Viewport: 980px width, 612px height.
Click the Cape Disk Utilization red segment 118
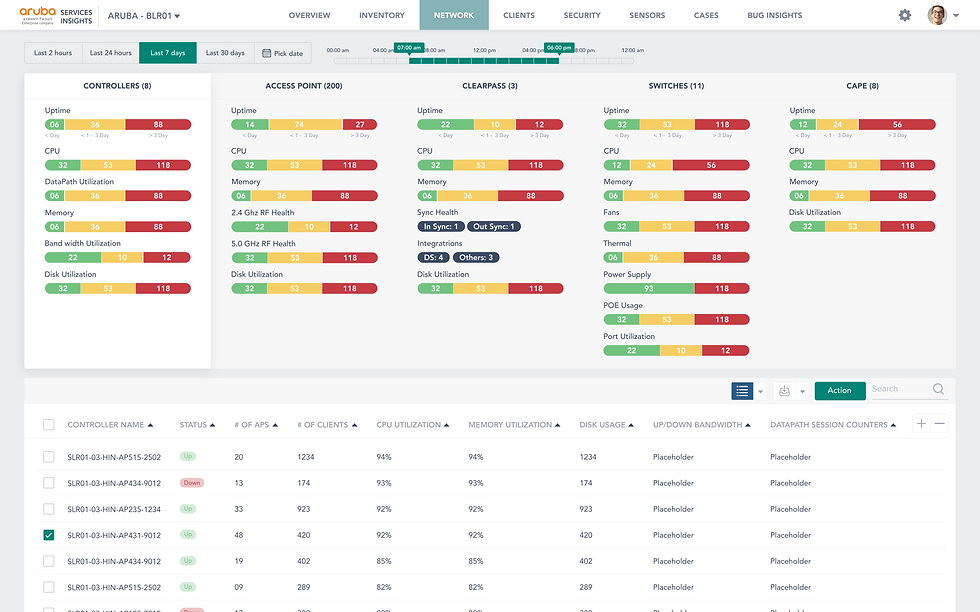pyautogui.click(x=908, y=226)
